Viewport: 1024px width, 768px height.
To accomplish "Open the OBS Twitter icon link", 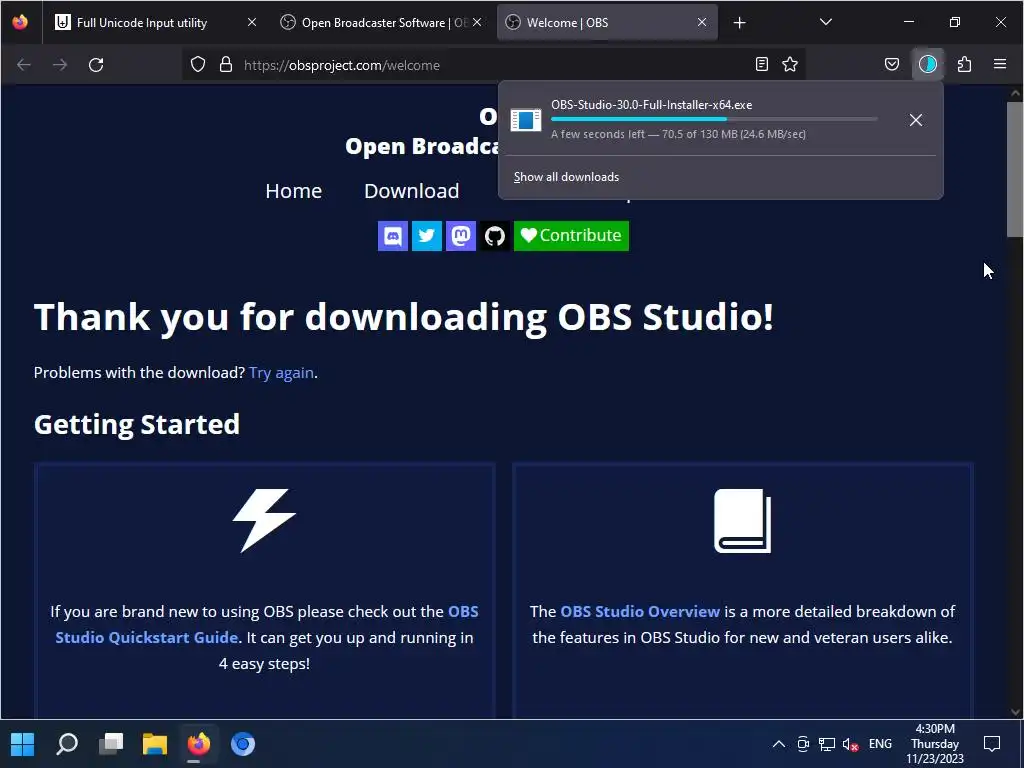I will [426, 236].
